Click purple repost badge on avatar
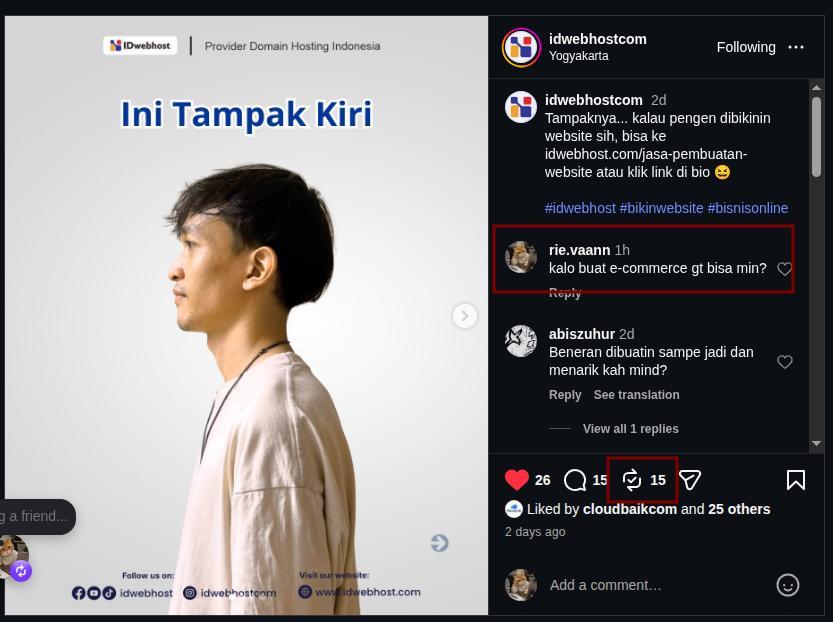 (21, 571)
